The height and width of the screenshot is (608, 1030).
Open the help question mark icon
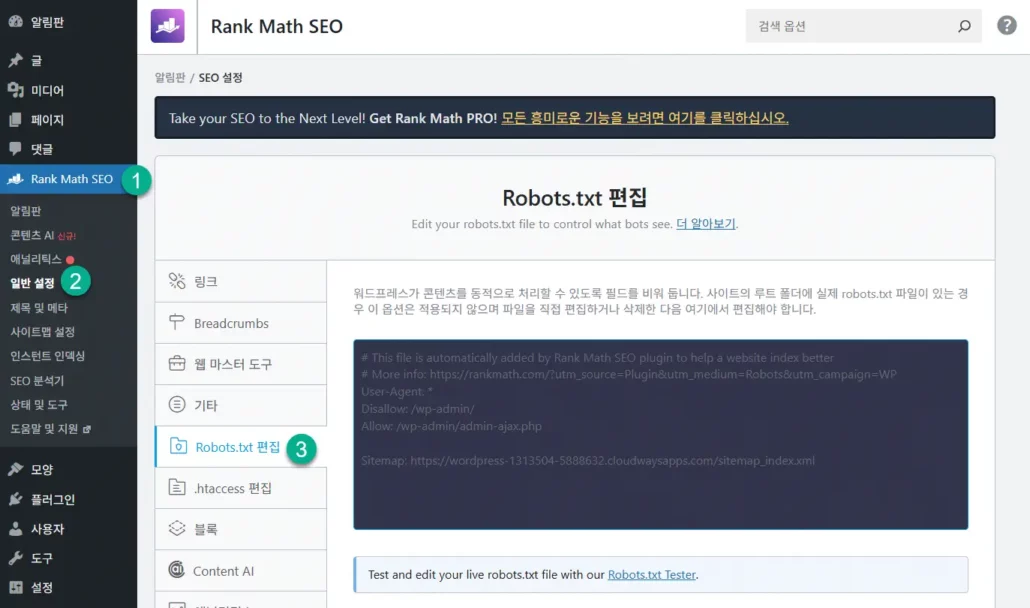point(1006,26)
